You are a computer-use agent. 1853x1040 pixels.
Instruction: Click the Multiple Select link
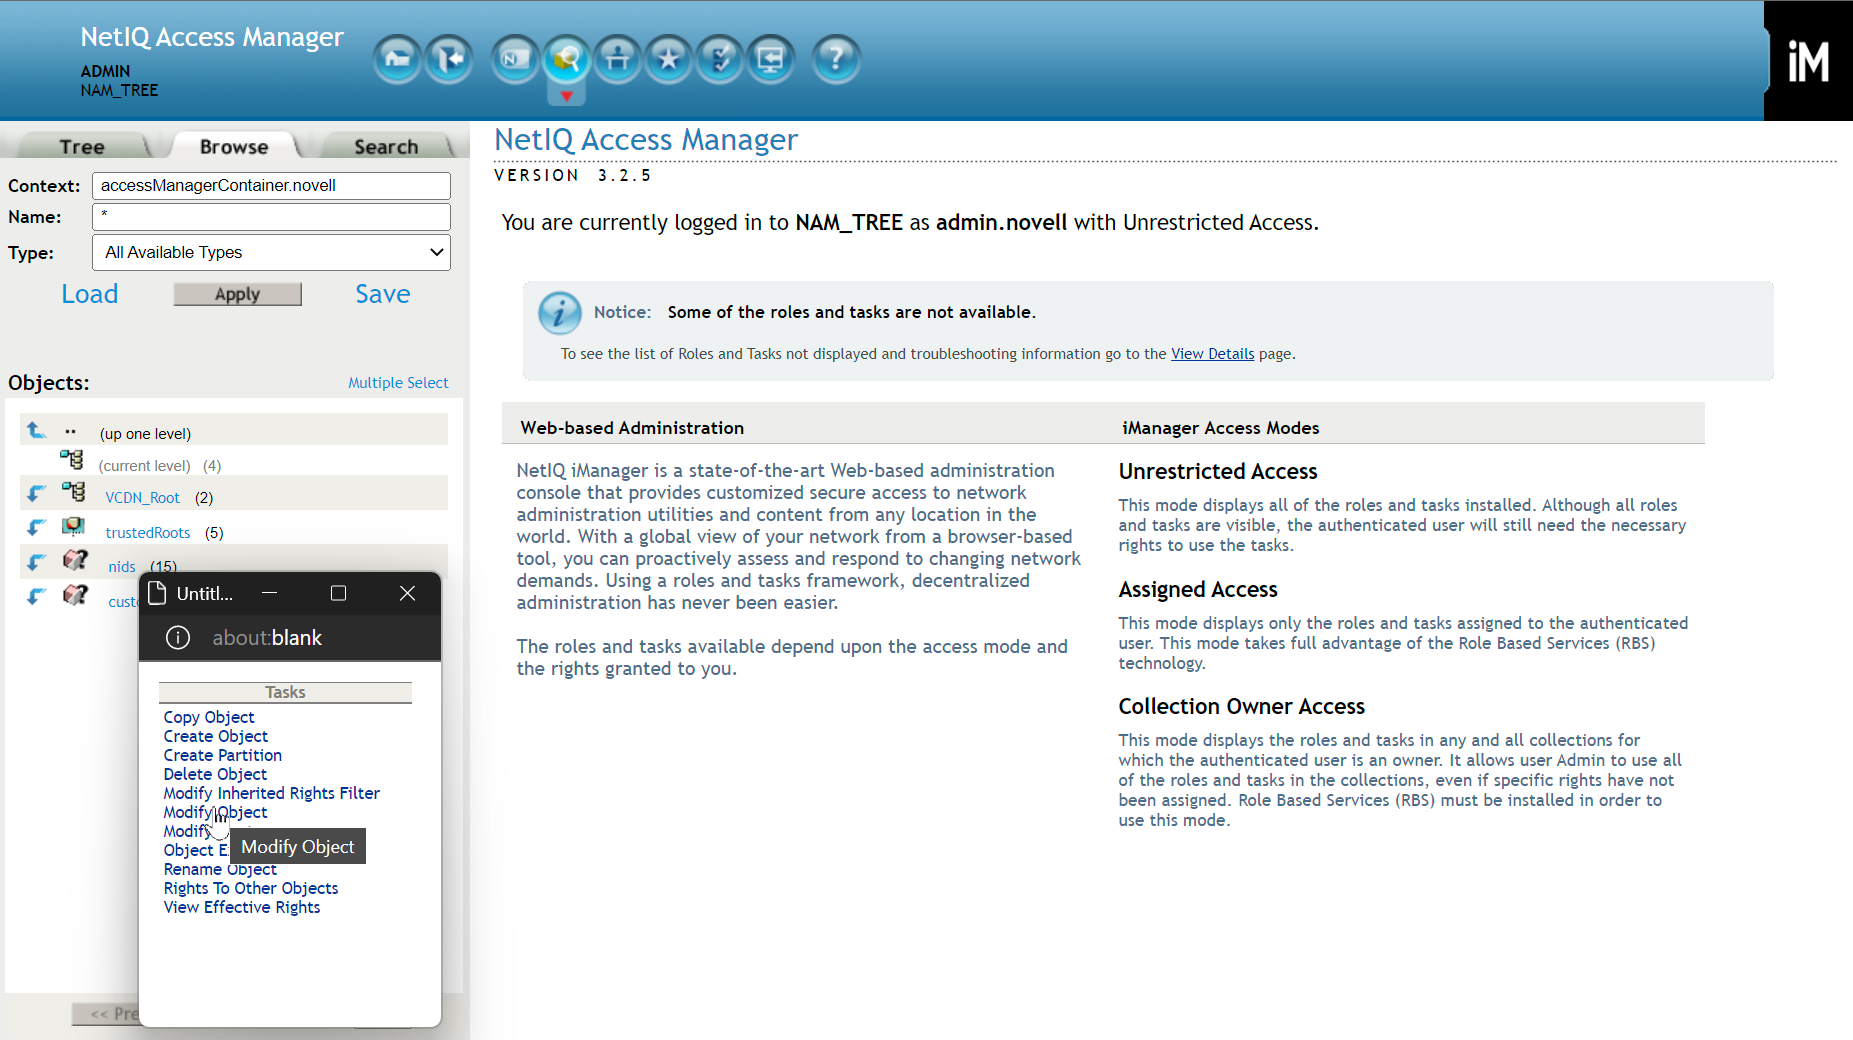(397, 383)
